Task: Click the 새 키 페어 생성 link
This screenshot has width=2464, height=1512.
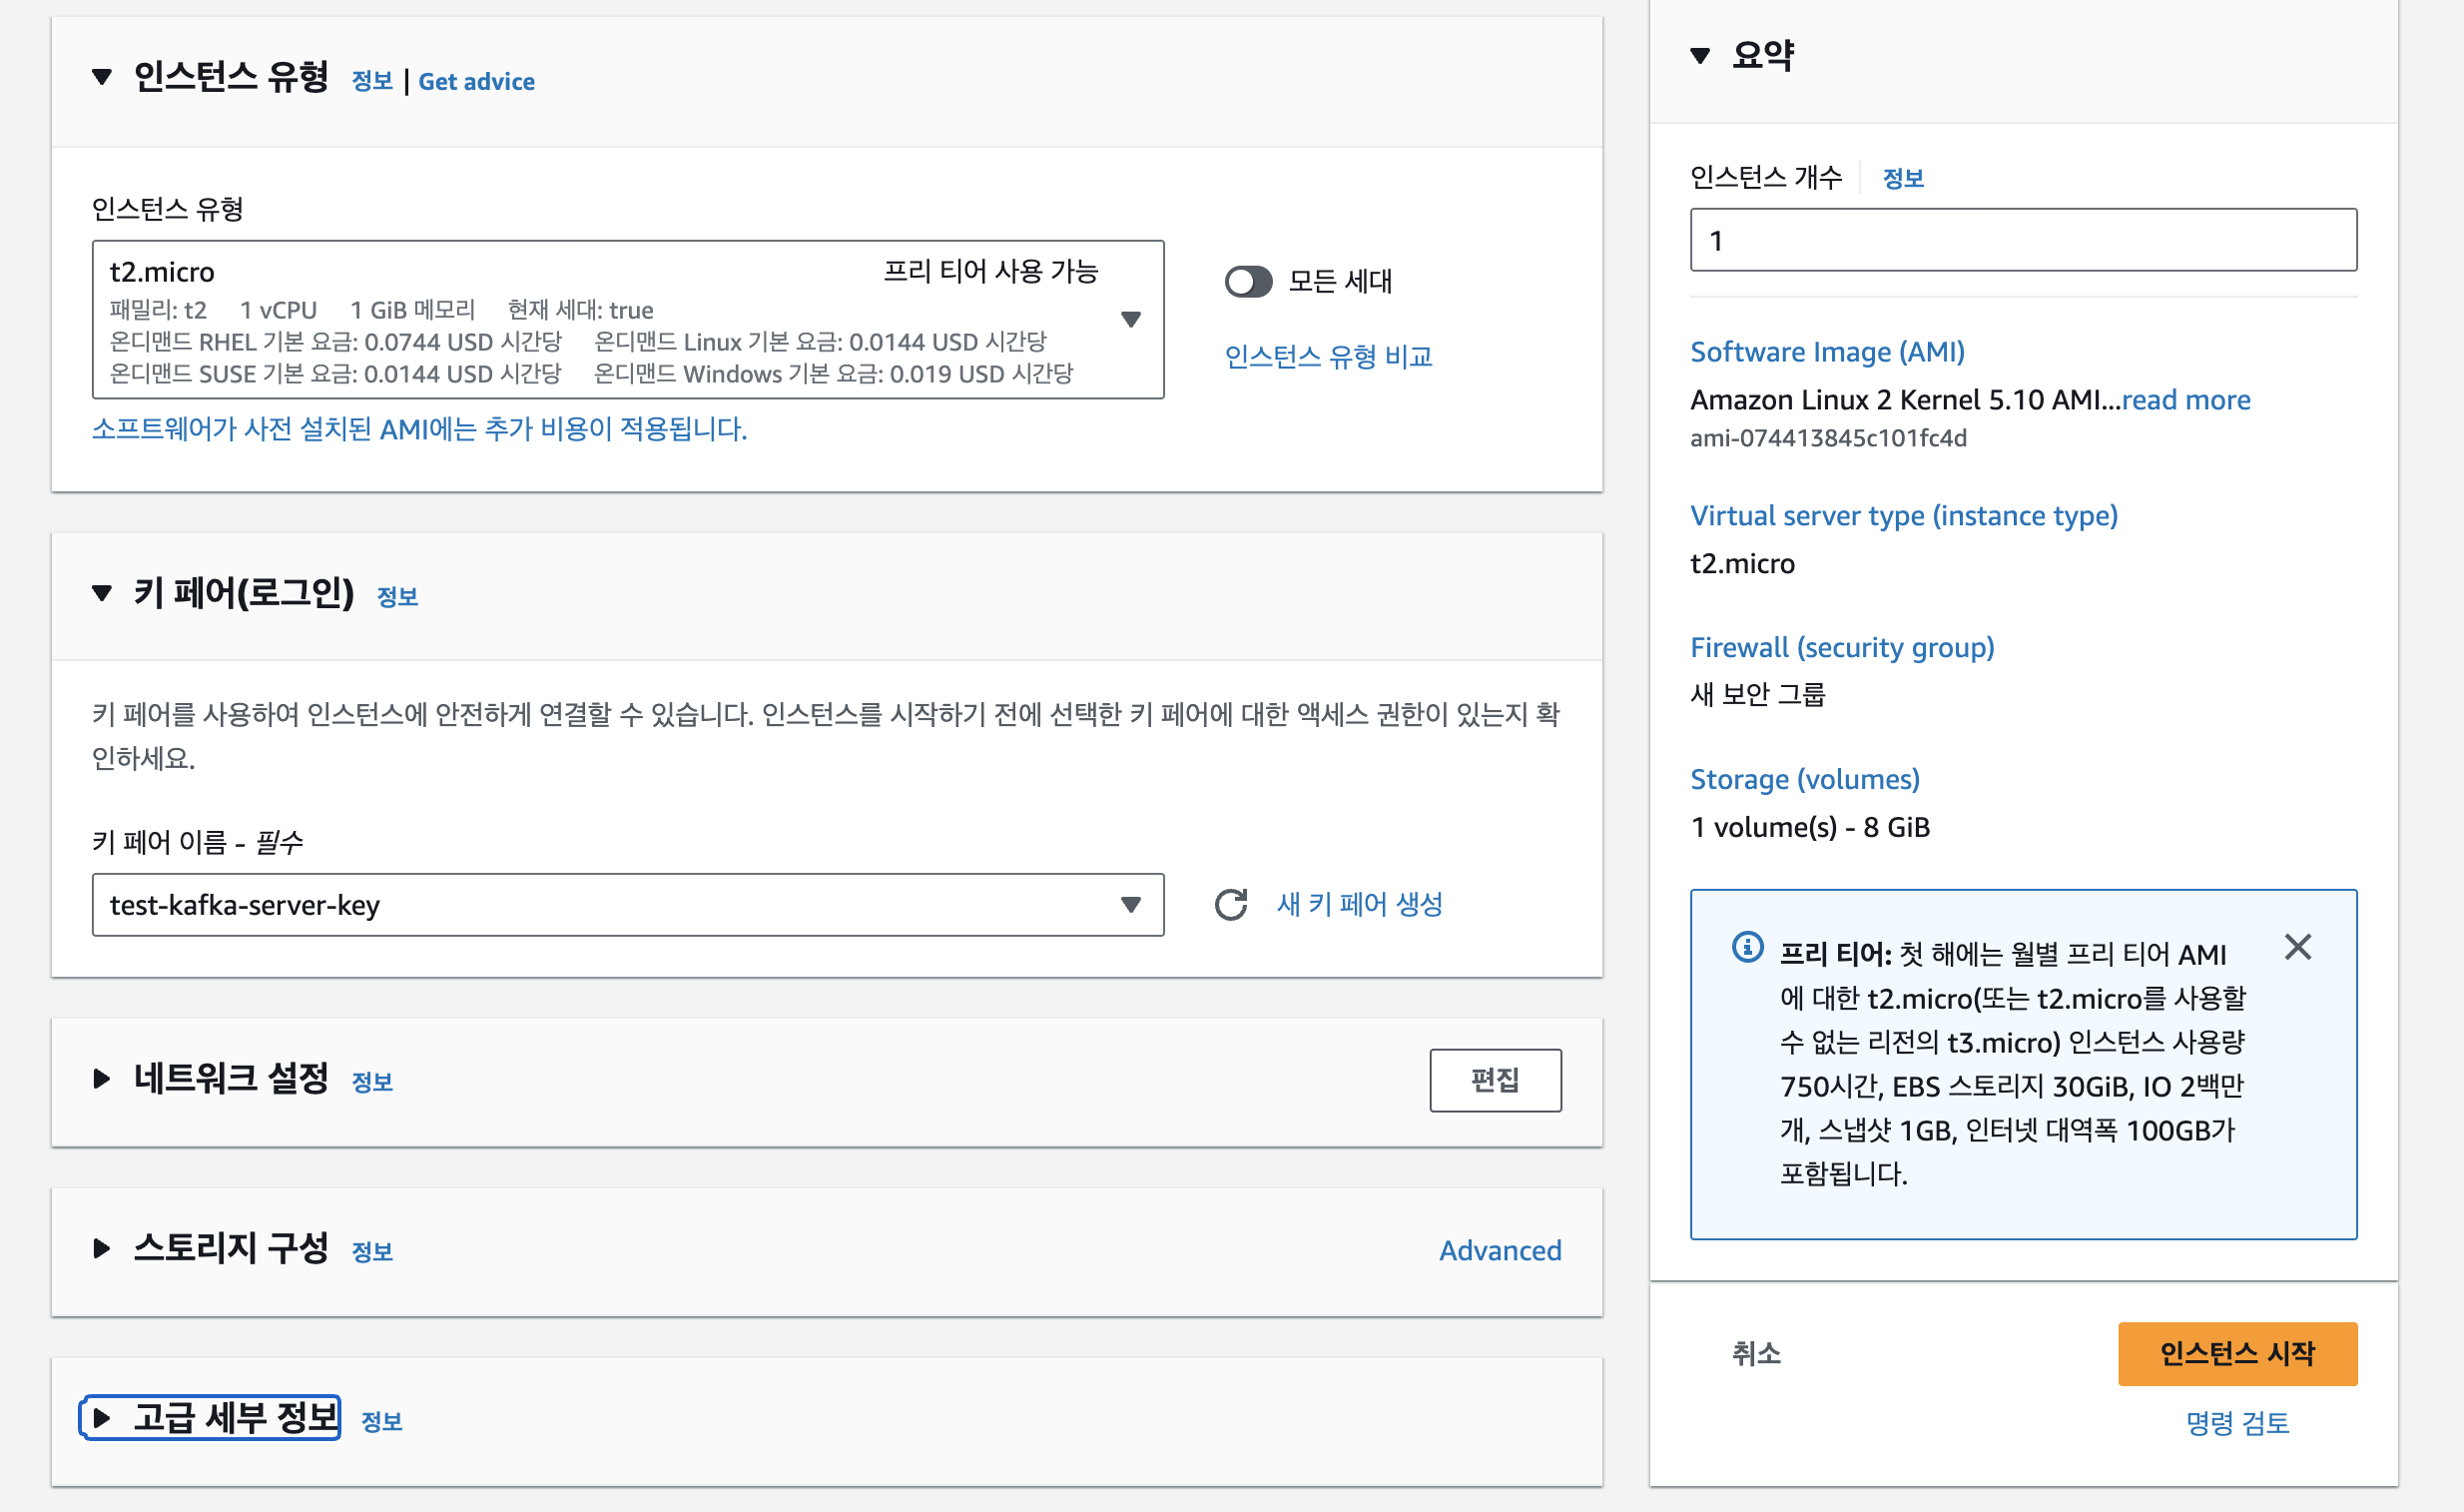Action: (1359, 904)
